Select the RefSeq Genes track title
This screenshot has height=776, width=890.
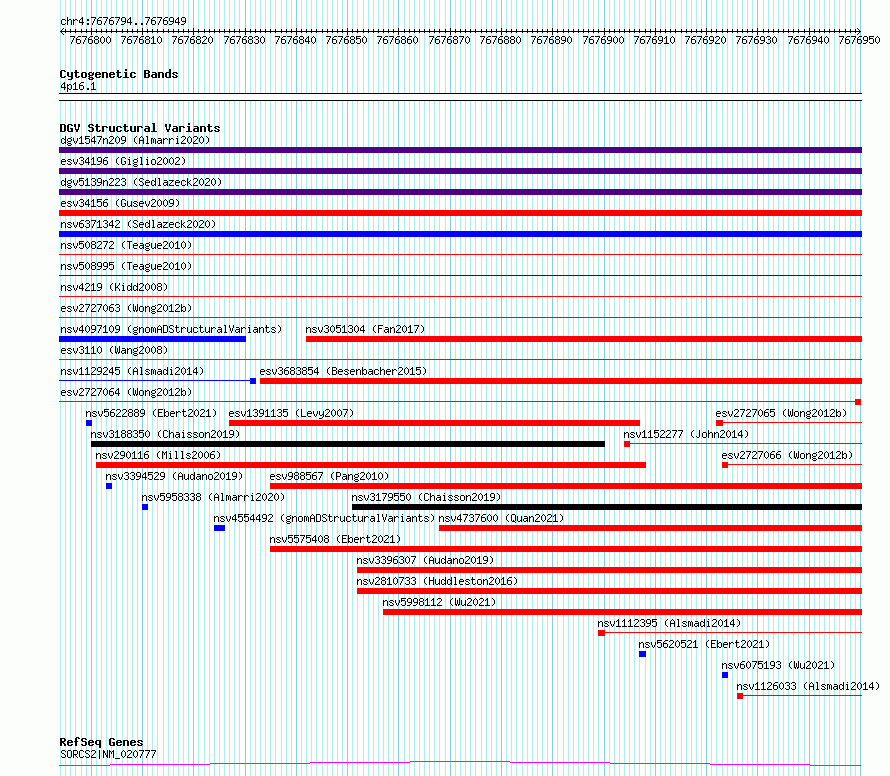pos(102,743)
